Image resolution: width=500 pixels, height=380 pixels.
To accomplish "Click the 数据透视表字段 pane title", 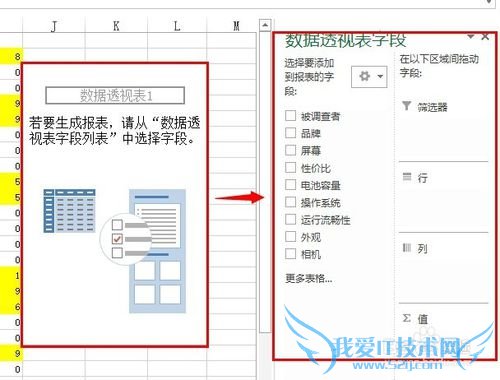I will (345, 40).
